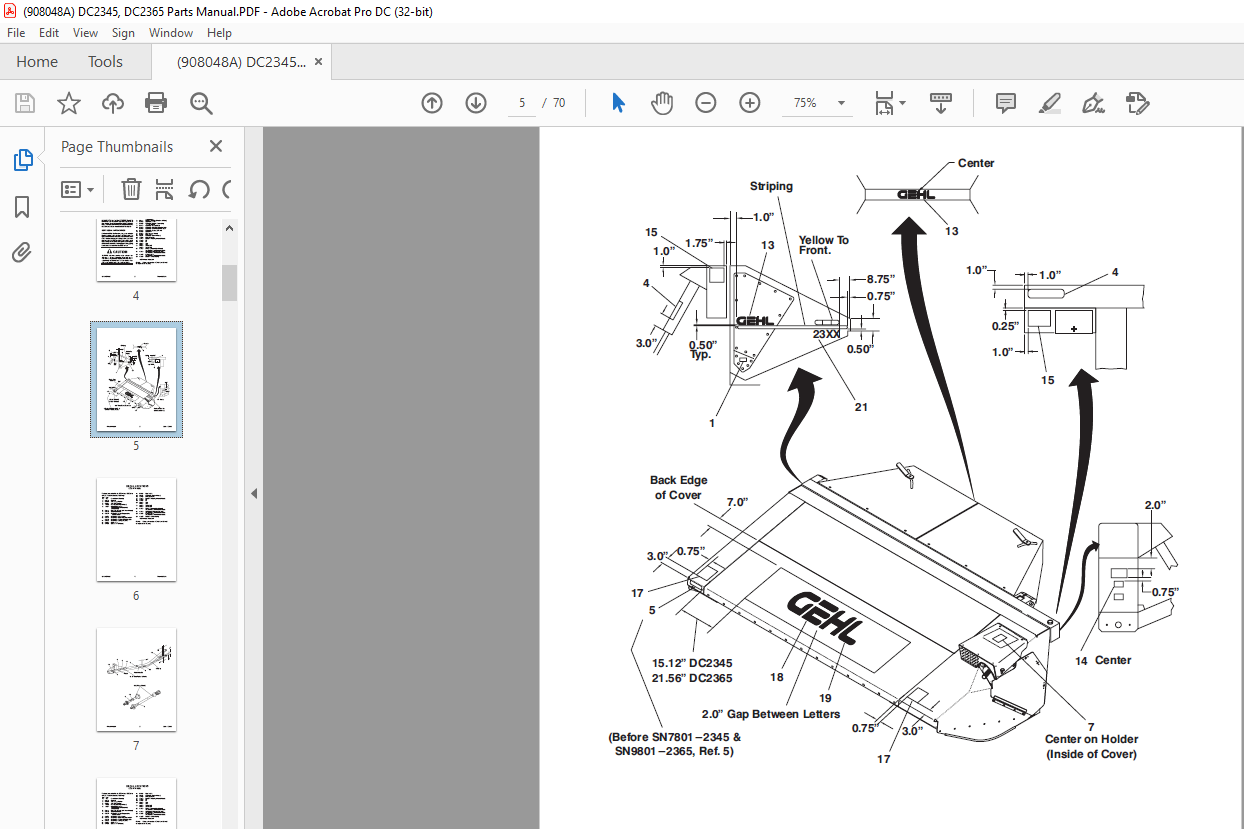Activate the Hand pan tool

click(x=662, y=103)
